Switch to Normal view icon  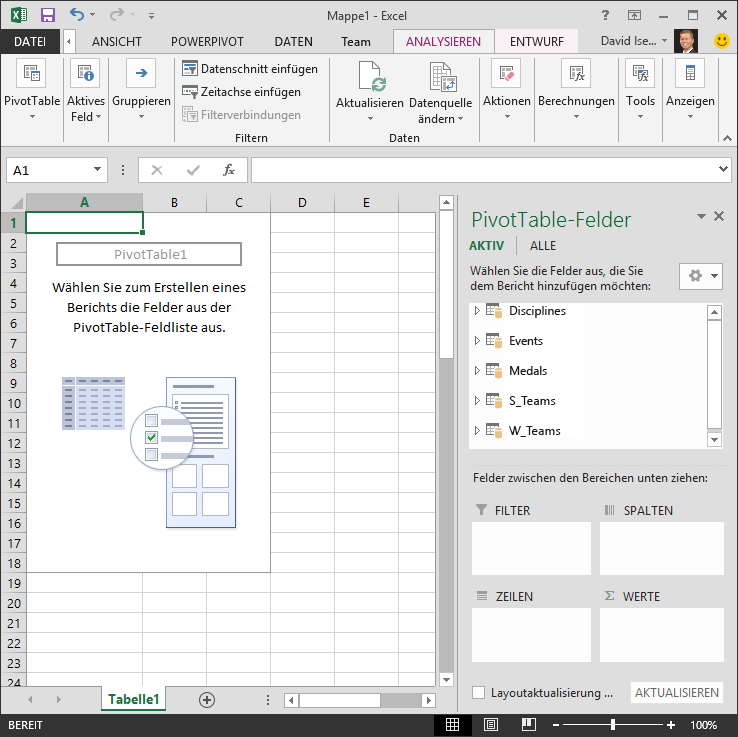click(x=452, y=725)
